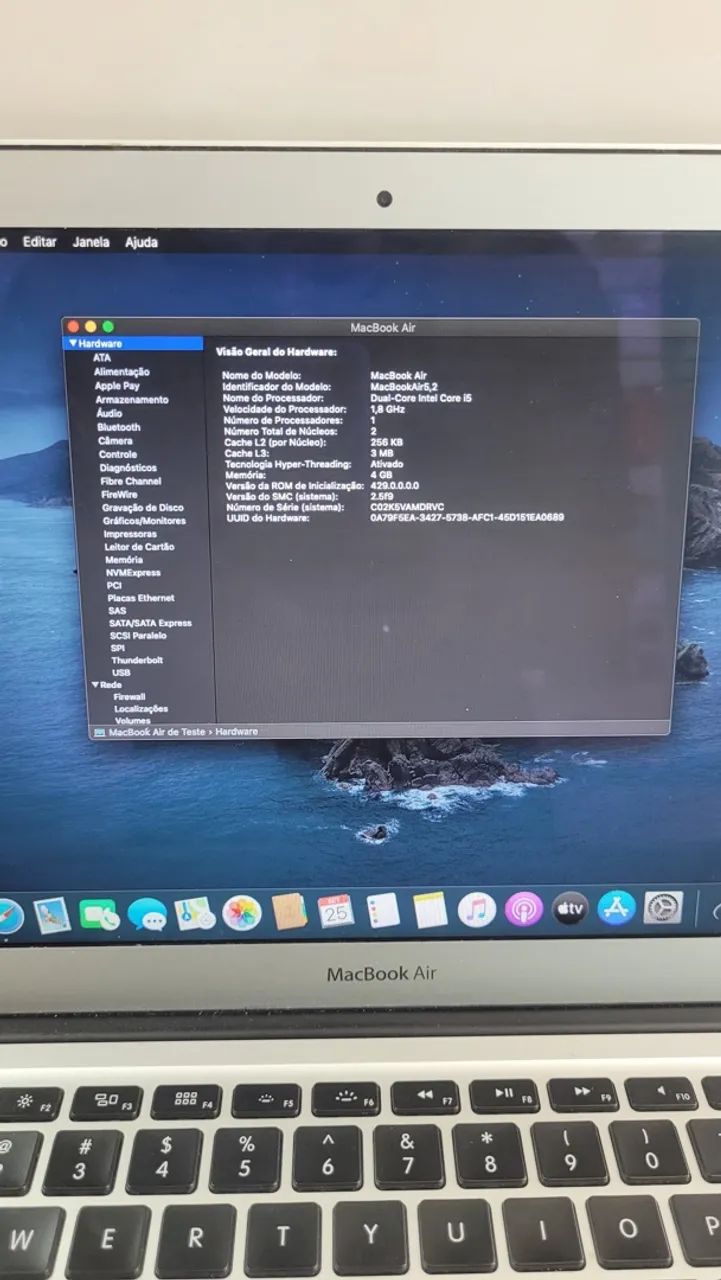Open the Editar menu
721x1280 pixels.
point(40,242)
